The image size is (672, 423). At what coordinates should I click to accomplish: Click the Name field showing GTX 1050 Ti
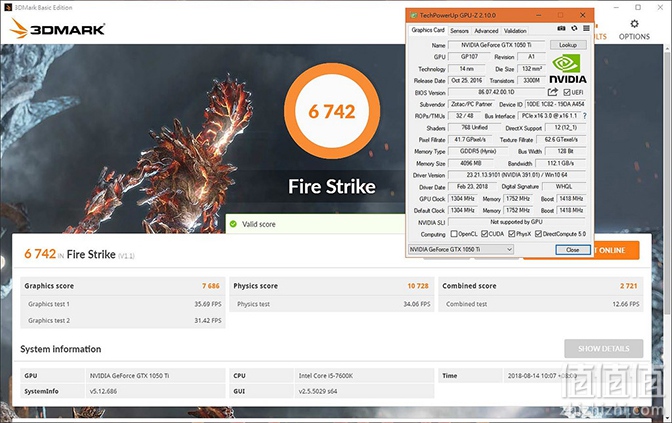496,45
